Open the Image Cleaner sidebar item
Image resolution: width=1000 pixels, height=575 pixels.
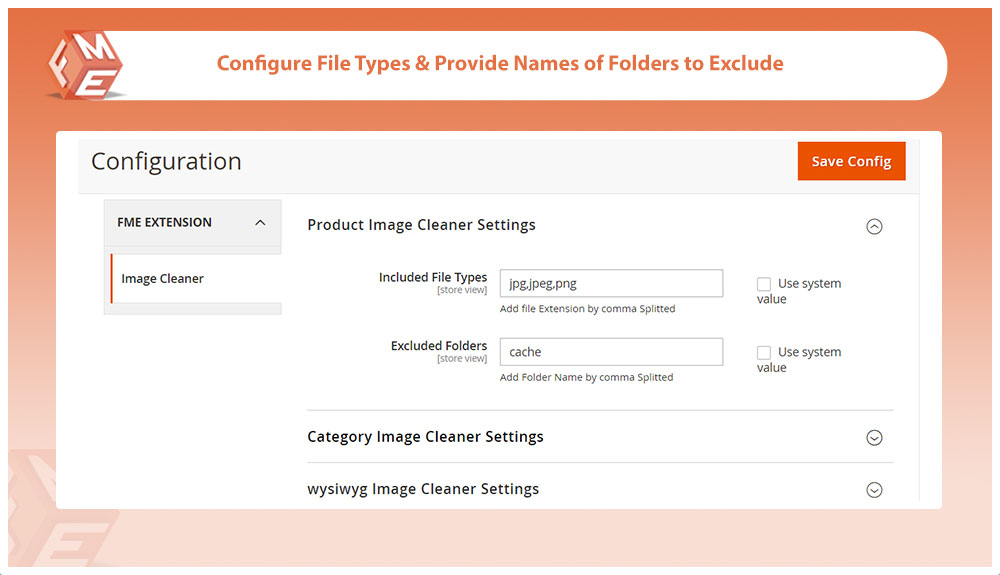pyautogui.click(x=163, y=279)
